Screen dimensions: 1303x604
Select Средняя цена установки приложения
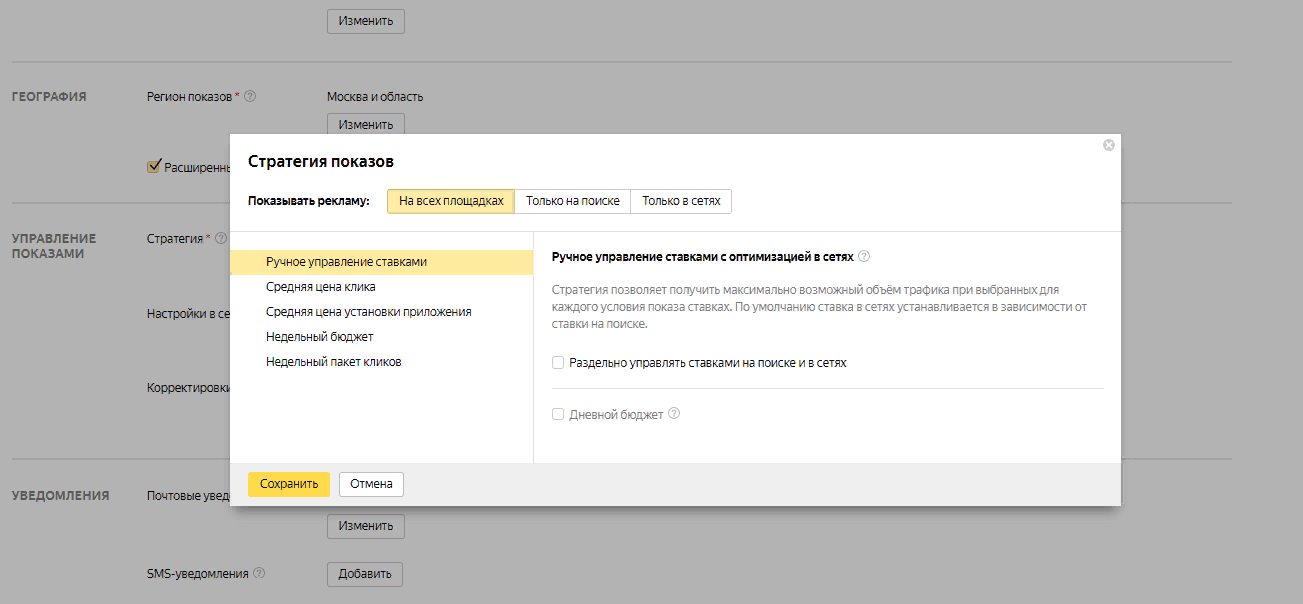click(368, 312)
